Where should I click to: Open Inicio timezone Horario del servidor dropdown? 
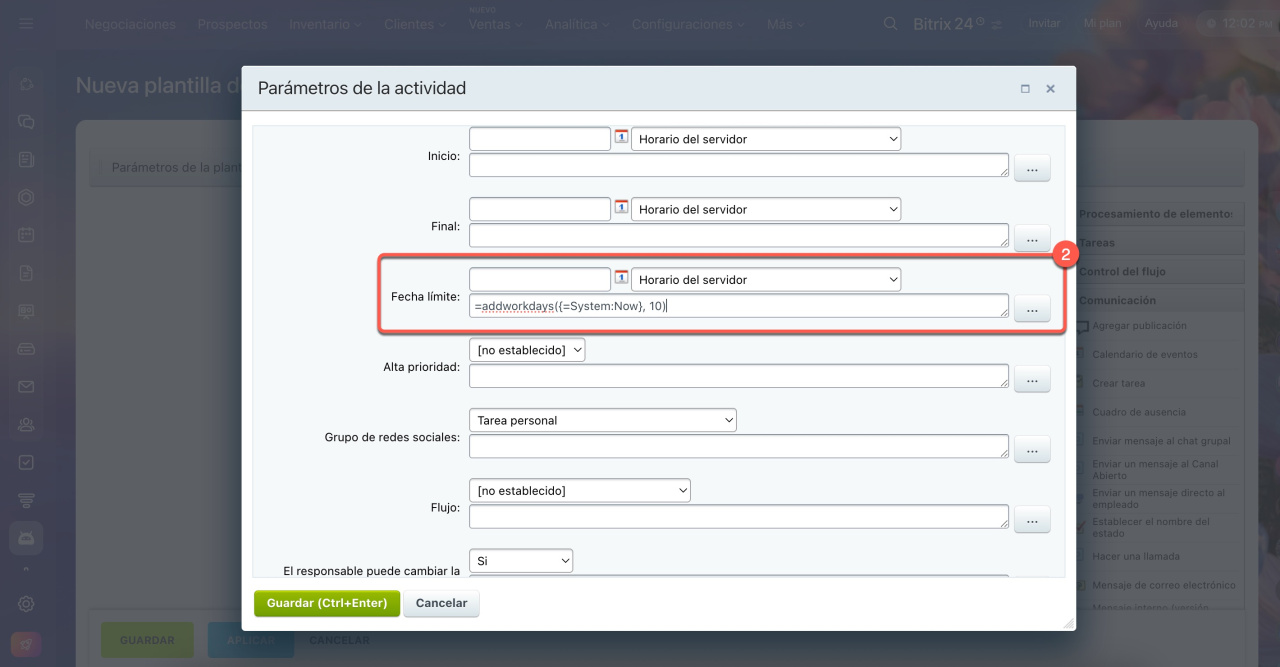766,139
